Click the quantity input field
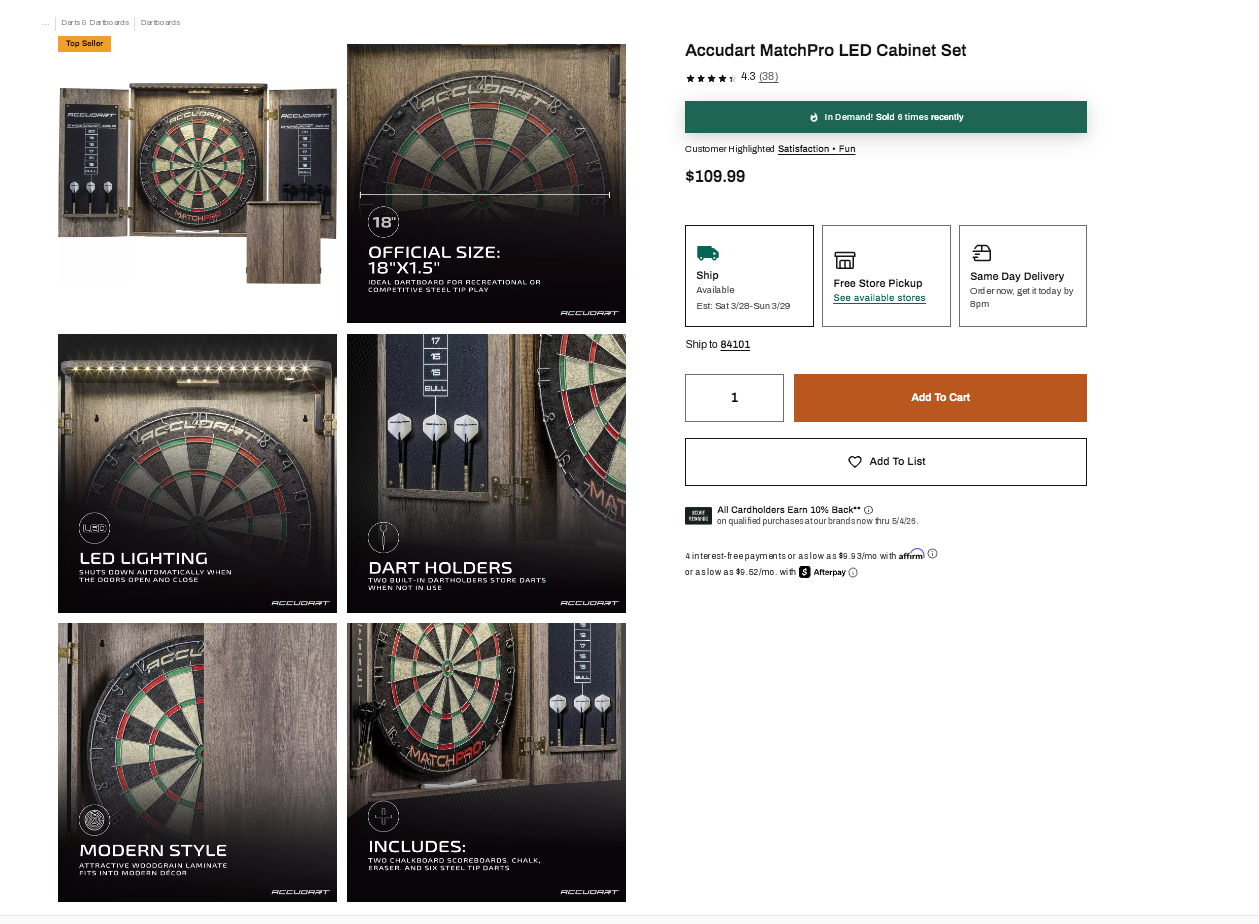The height and width of the screenshot is (924, 1259). coord(734,398)
